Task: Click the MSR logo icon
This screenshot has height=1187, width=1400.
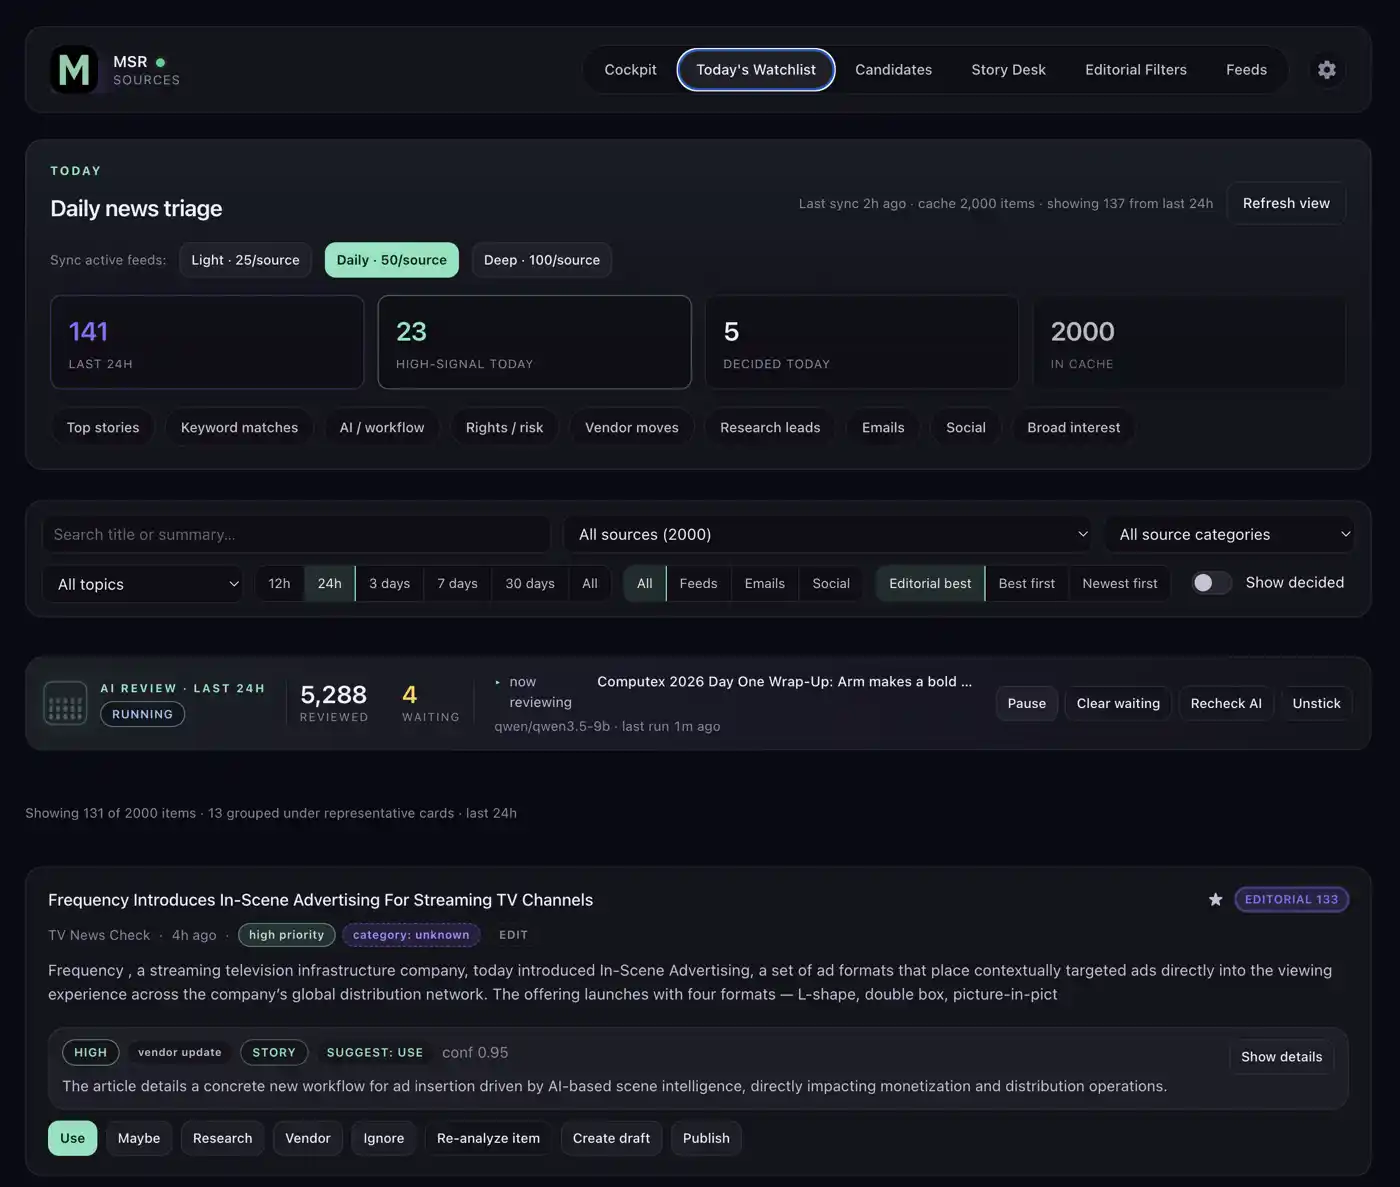Action: (74, 70)
